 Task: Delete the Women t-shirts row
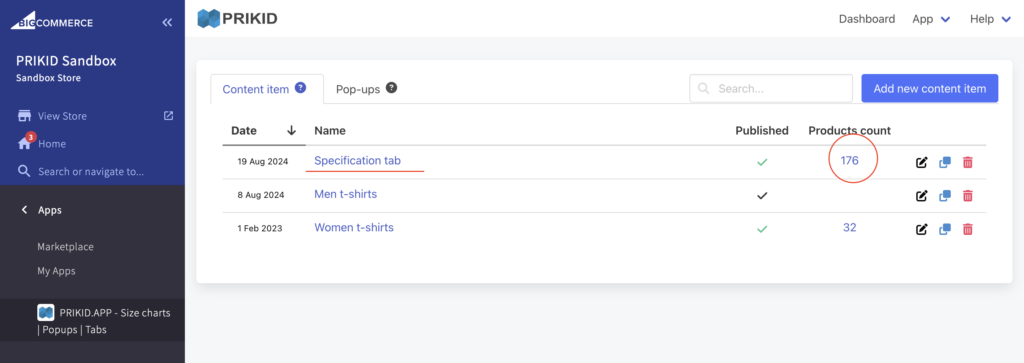pos(968,229)
